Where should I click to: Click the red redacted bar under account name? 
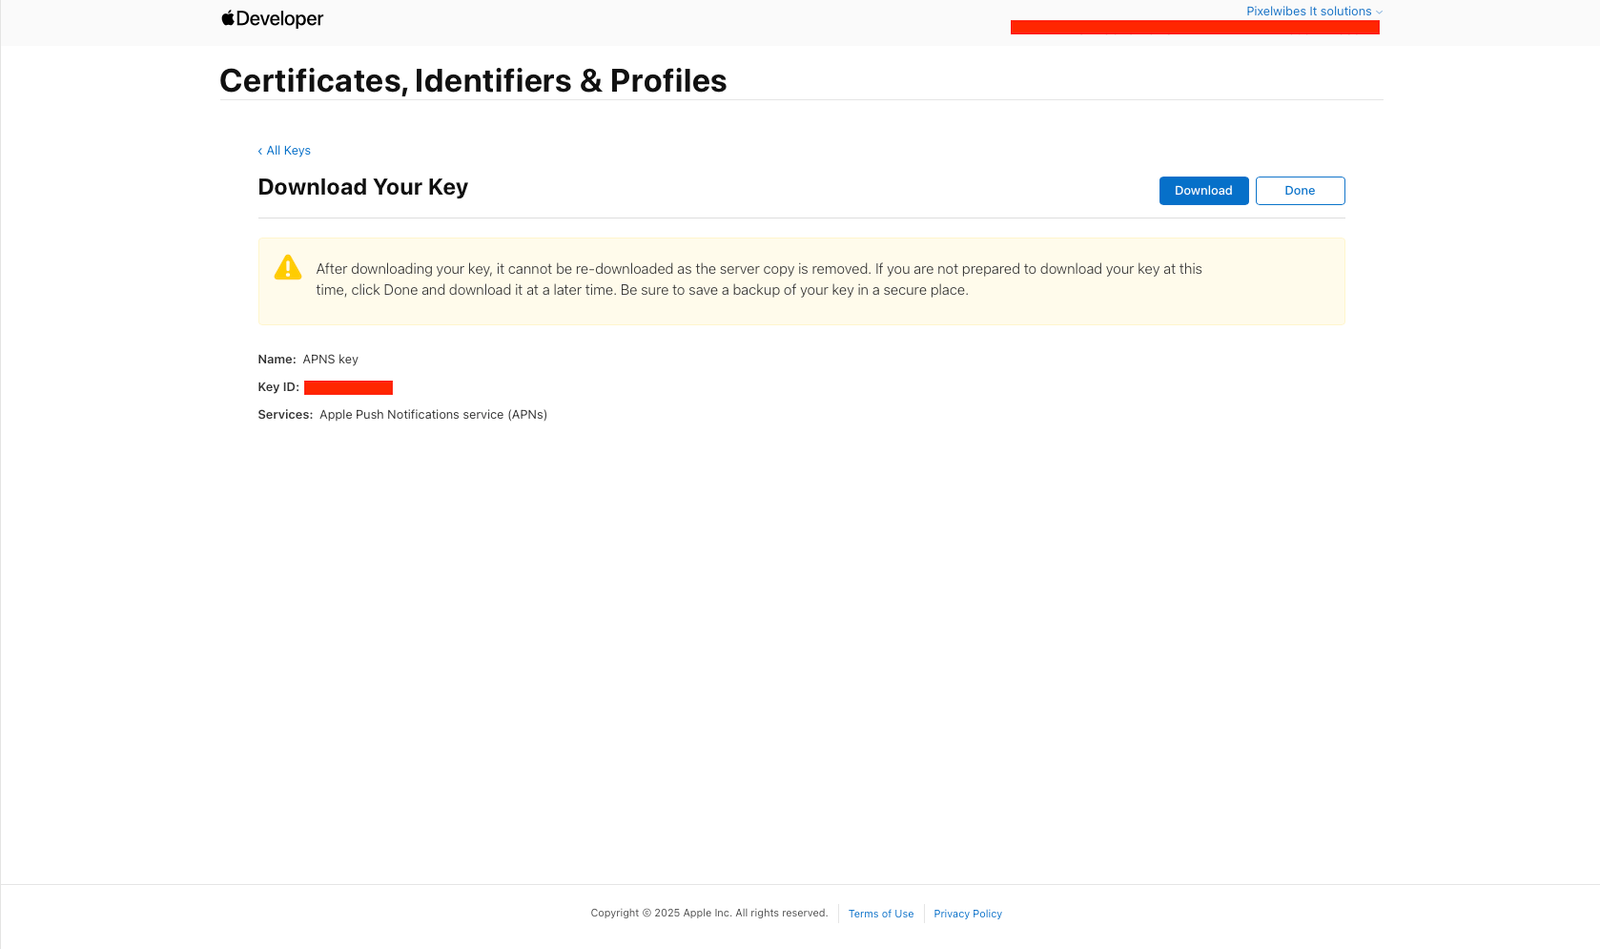pos(1194,28)
